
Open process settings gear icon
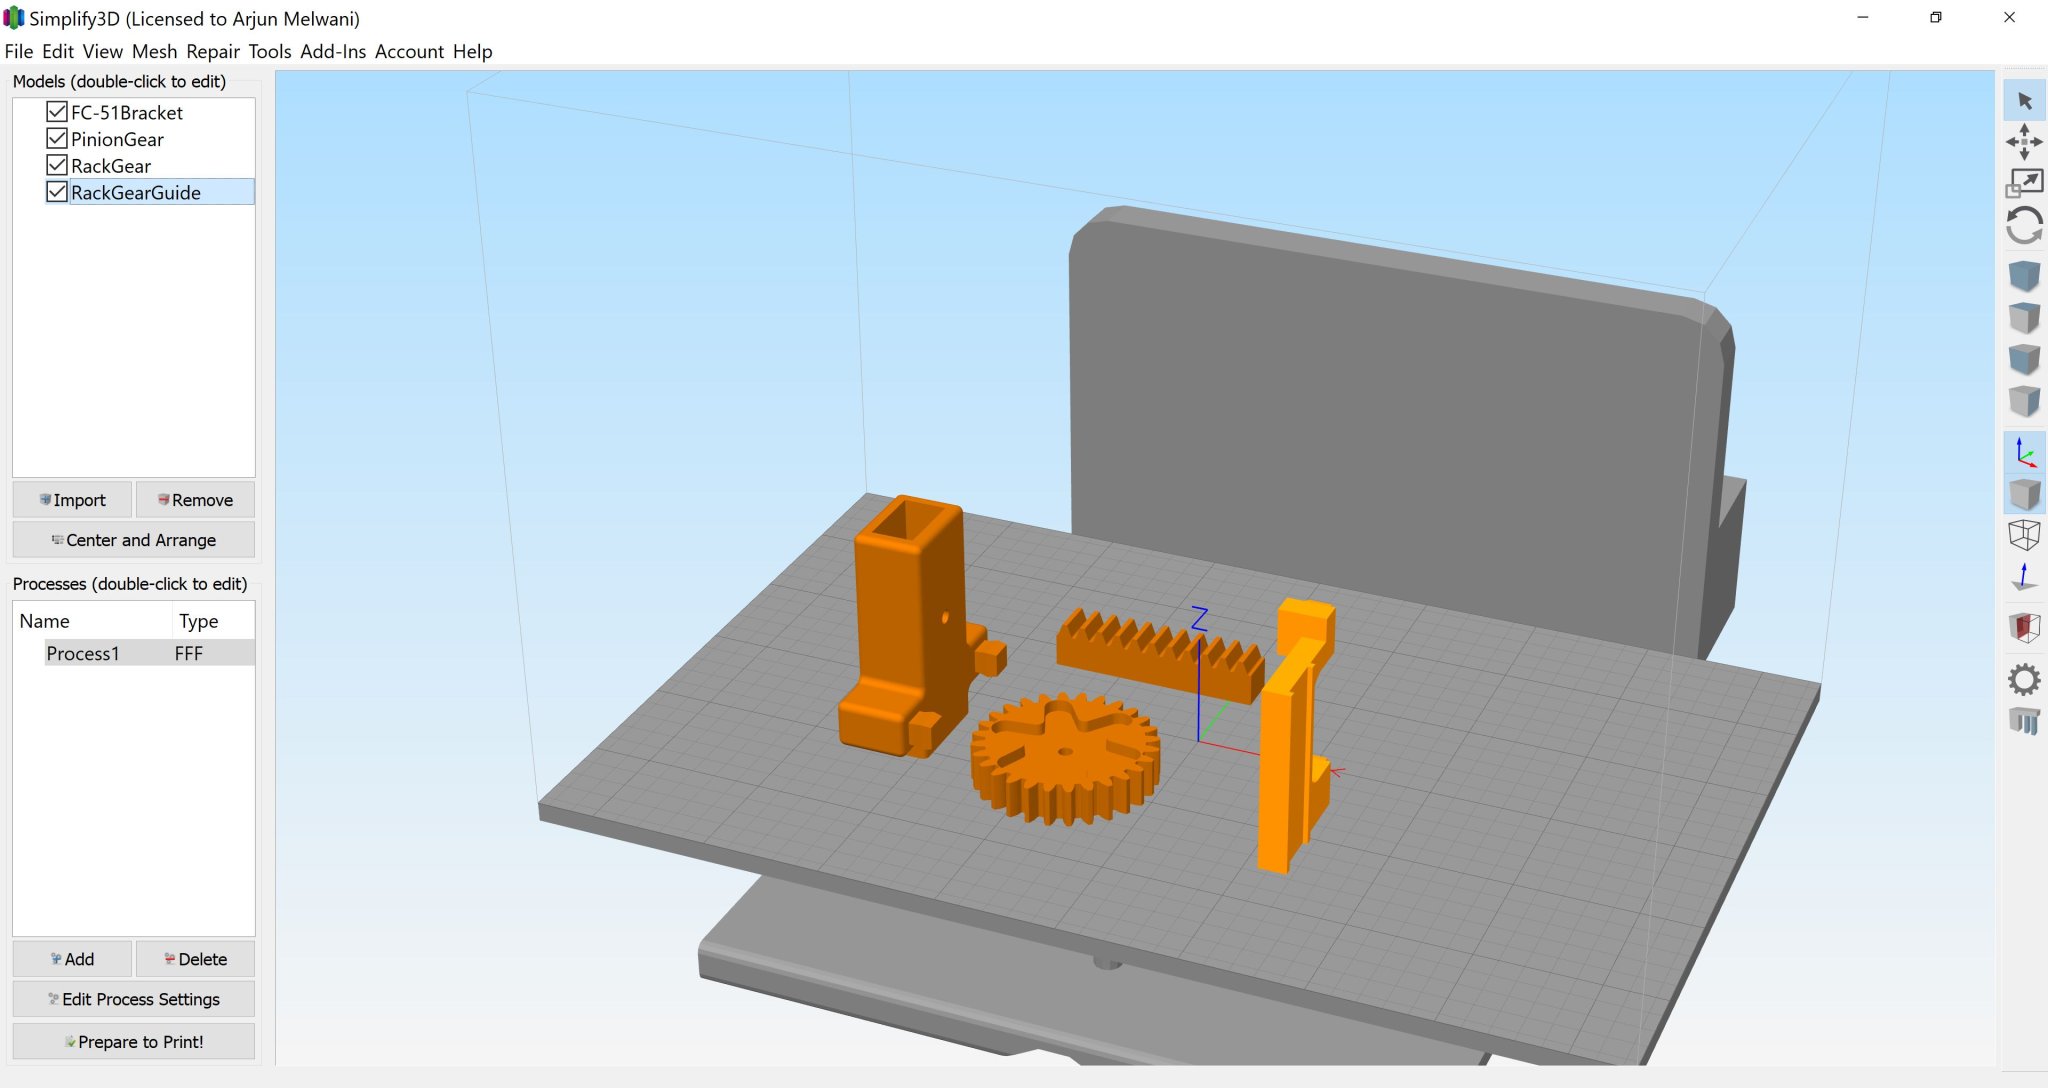tap(2024, 680)
